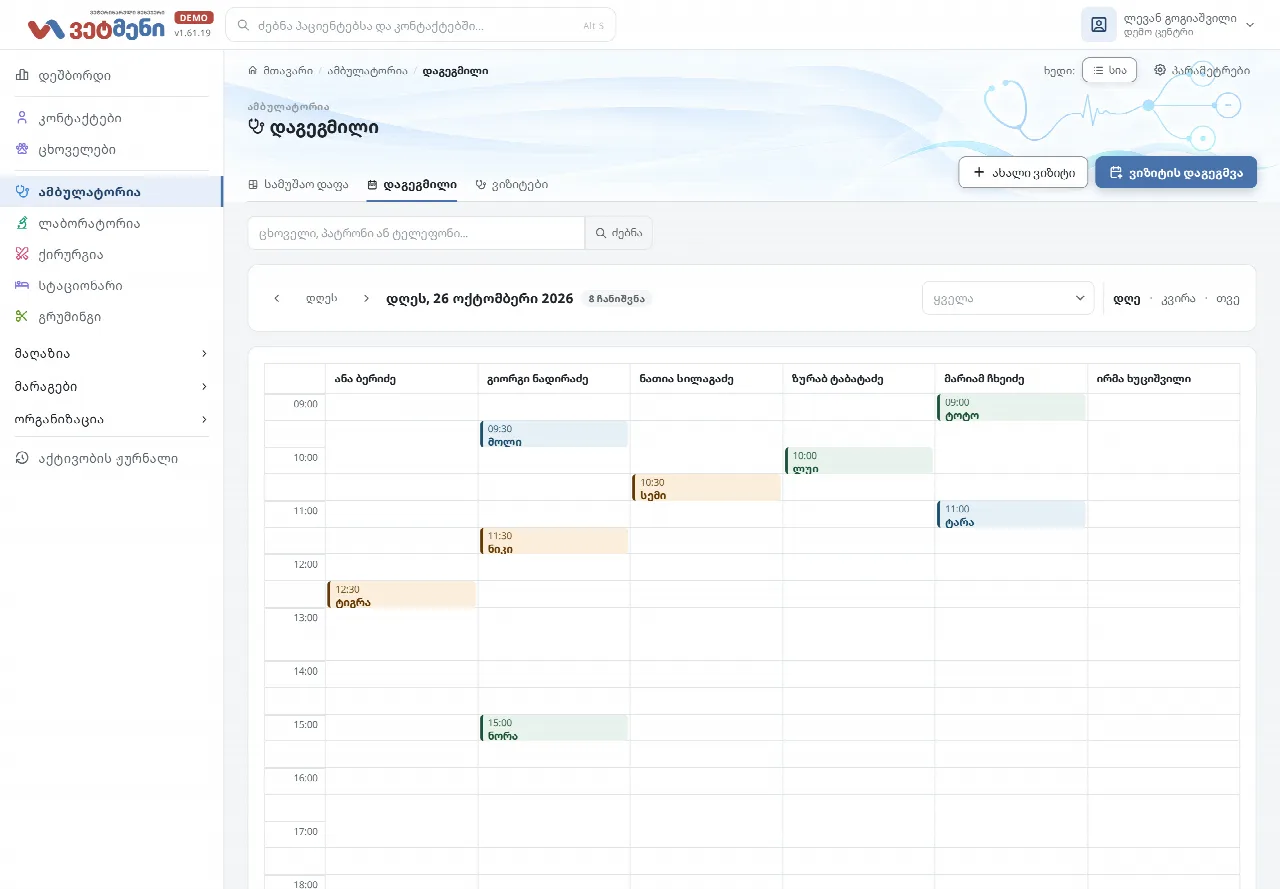Open the 09:00 ტოტო appointment
This screenshot has height=889, width=1280.
tap(1011, 407)
